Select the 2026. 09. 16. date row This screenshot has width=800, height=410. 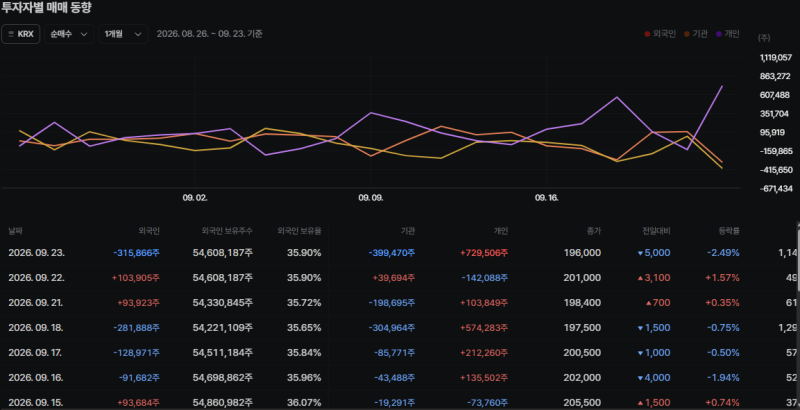pyautogui.click(x=36, y=378)
